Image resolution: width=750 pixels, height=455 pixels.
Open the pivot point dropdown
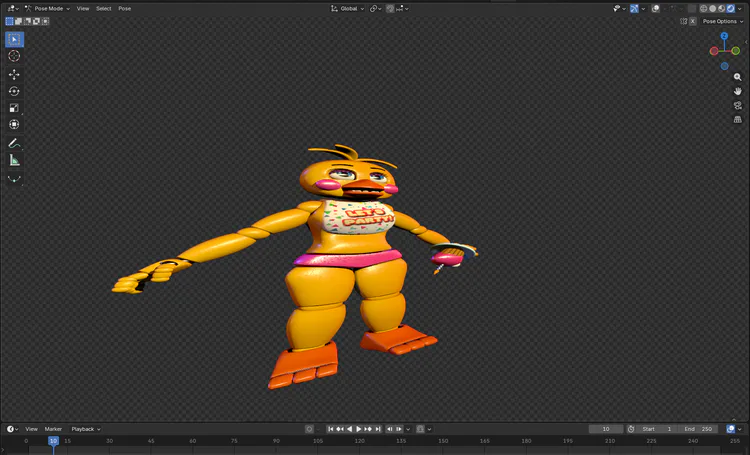click(375, 9)
